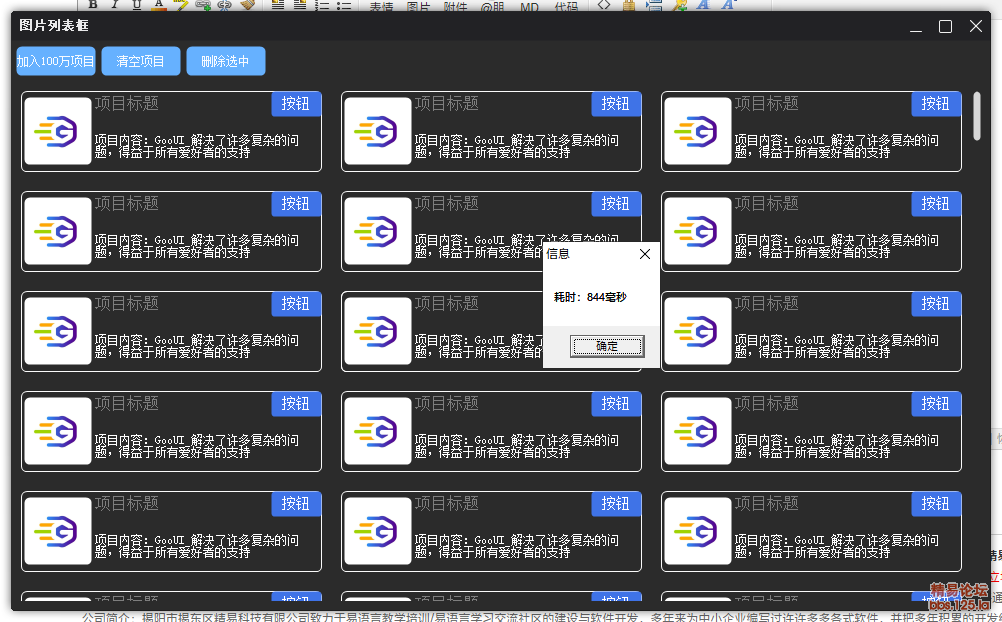
Task: Click 项目内容 description in first-row middle card
Action: (516, 146)
